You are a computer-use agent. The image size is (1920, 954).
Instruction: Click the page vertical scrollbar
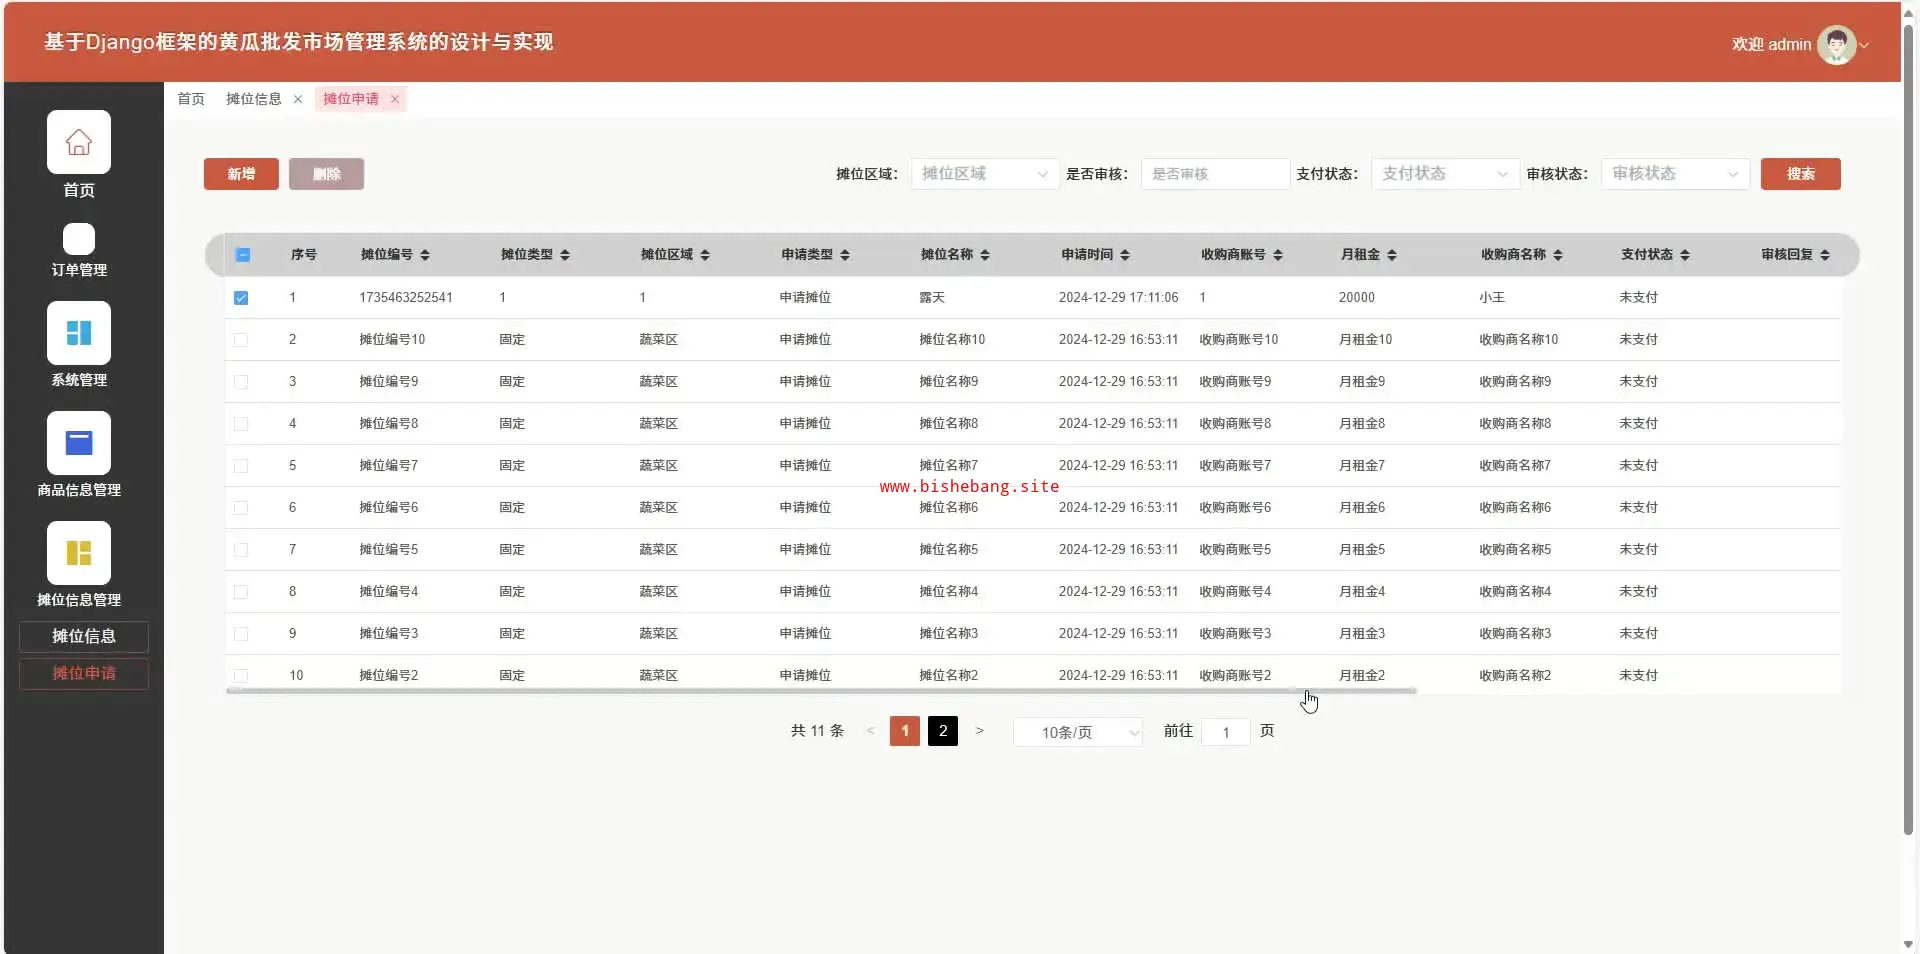pos(1908,430)
